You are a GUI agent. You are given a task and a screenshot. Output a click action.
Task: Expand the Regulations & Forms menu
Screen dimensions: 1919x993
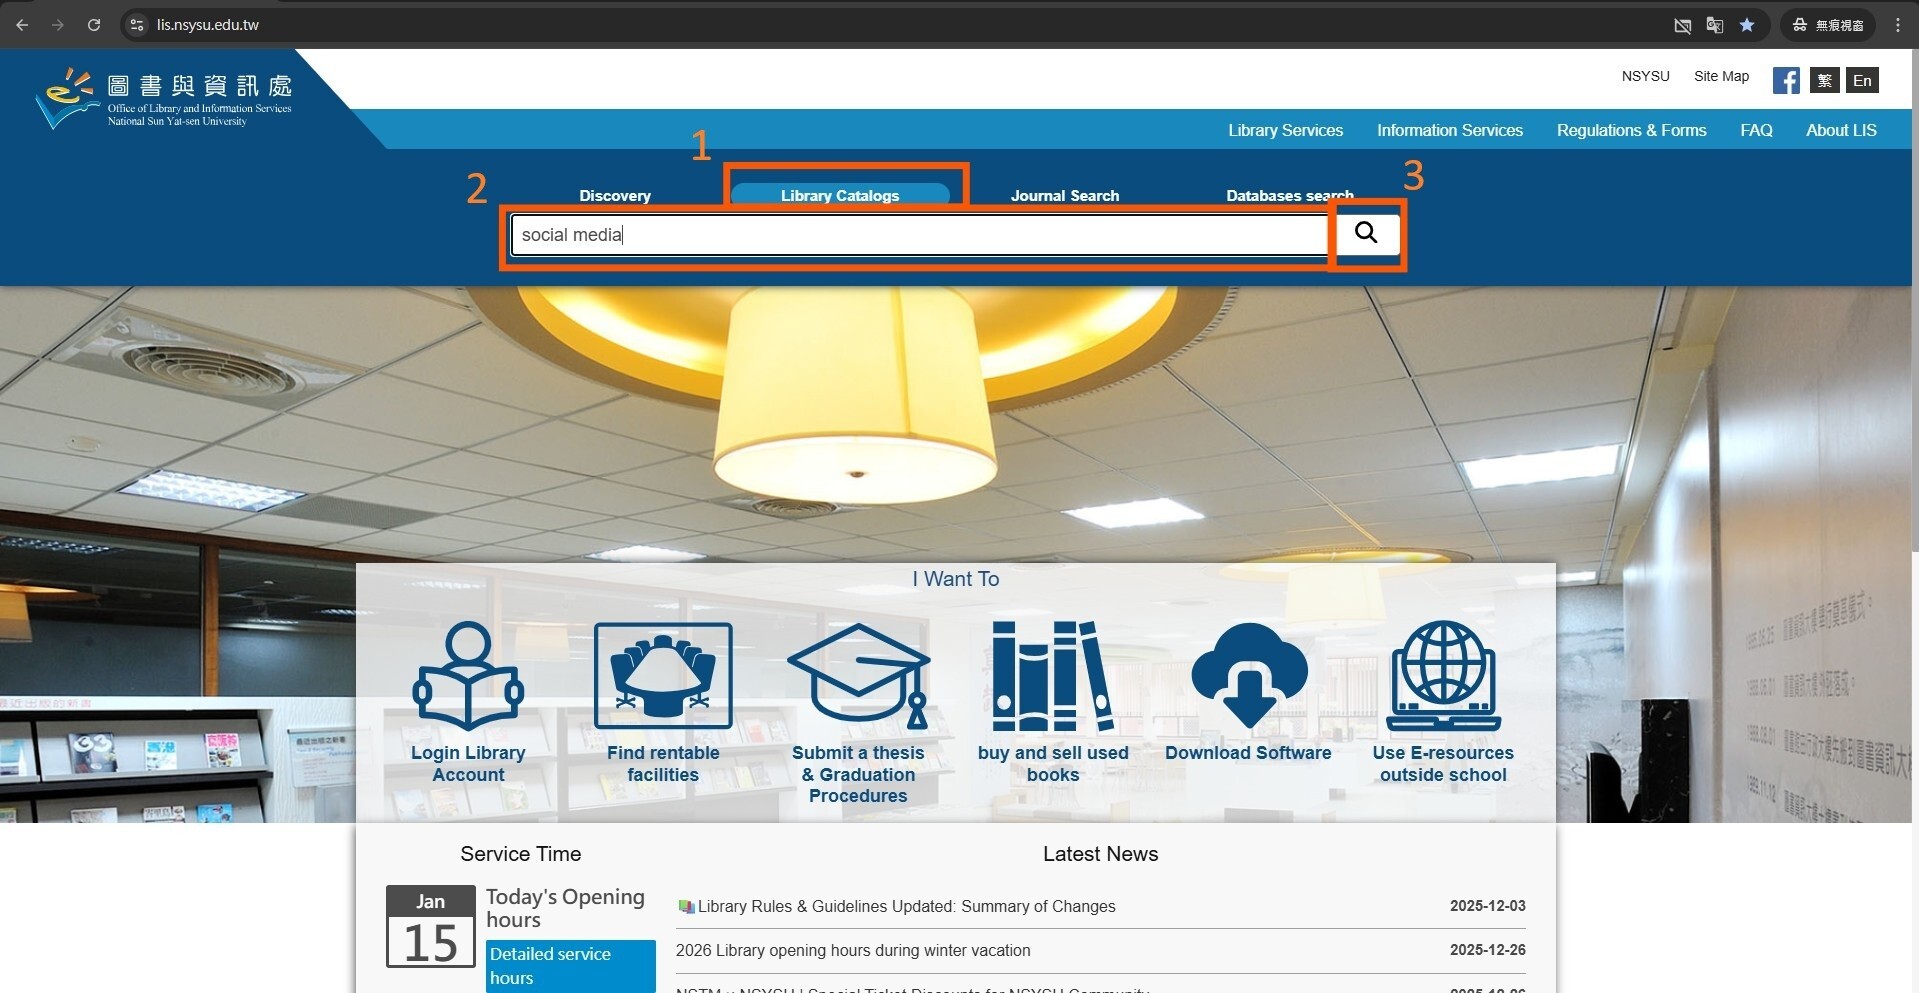(x=1631, y=130)
